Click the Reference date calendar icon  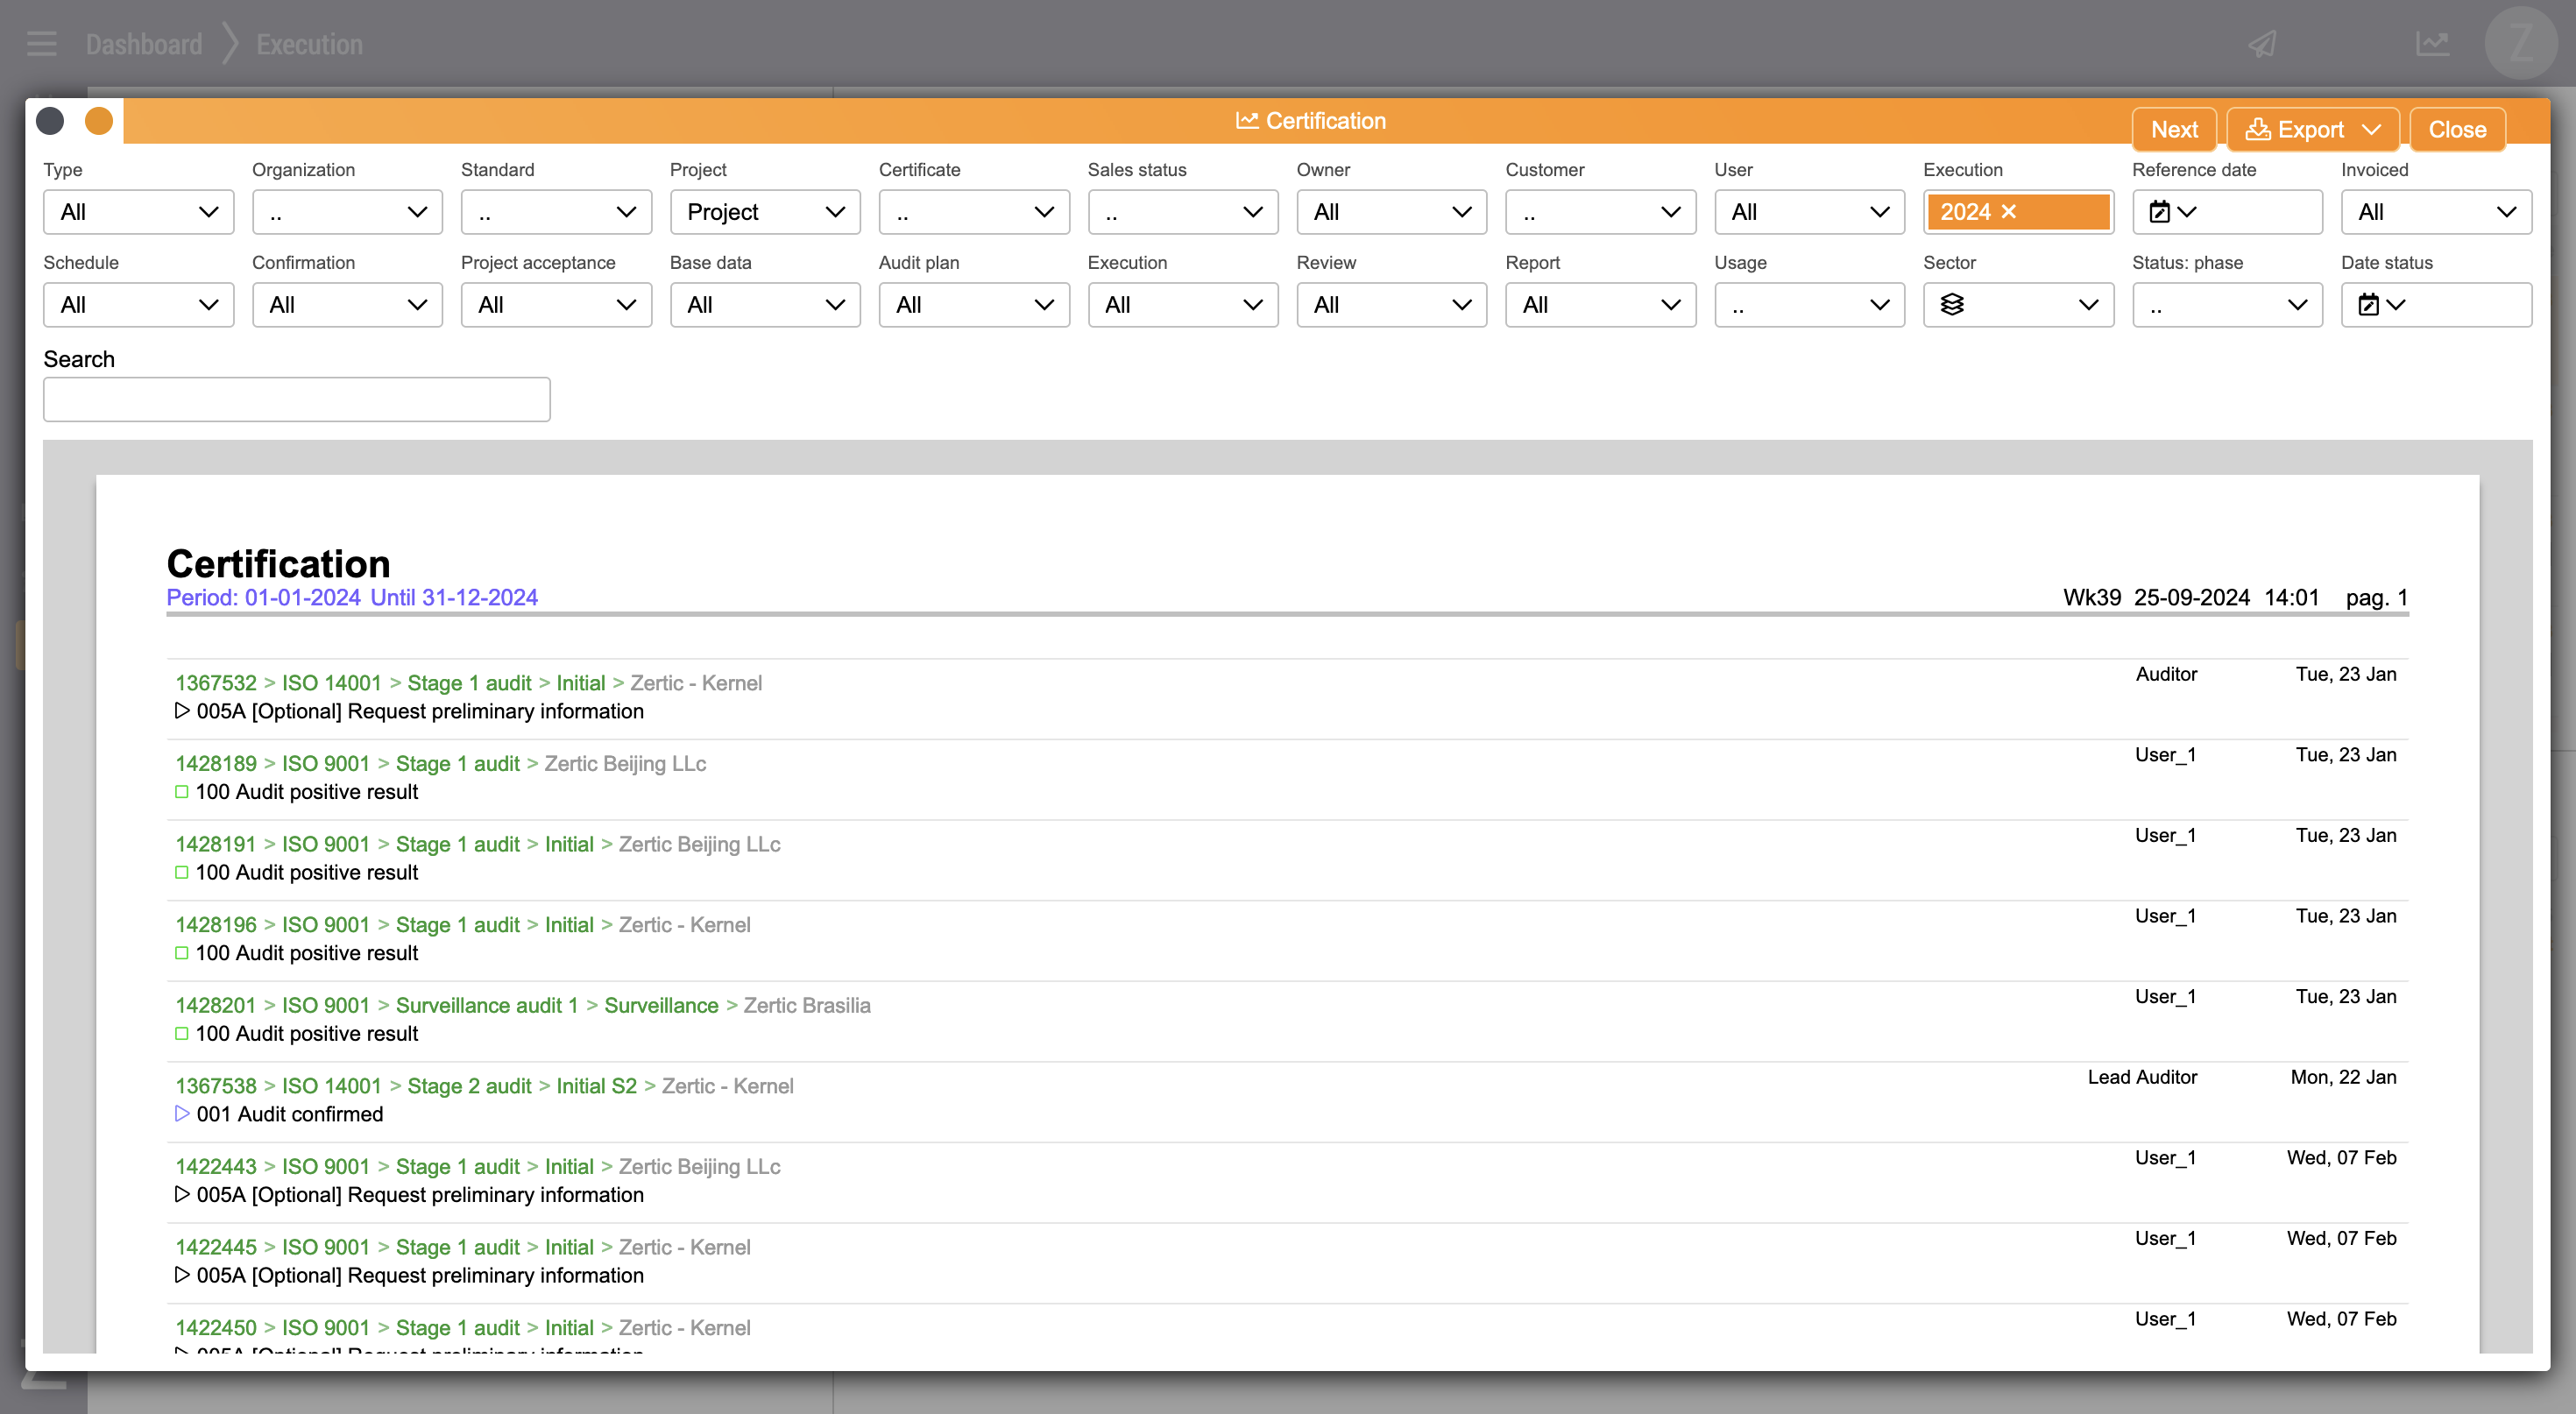pos(2159,212)
